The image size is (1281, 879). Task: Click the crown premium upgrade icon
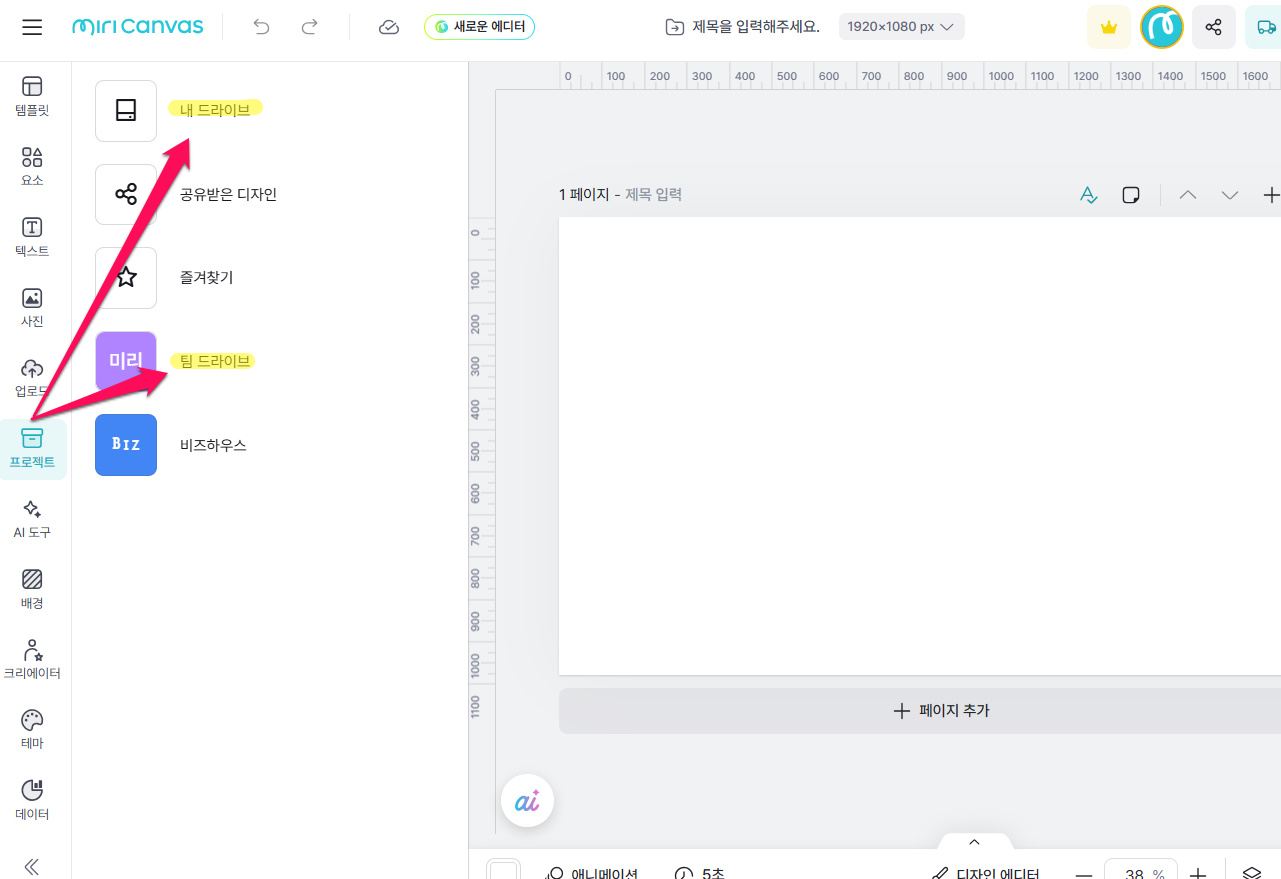point(1108,27)
